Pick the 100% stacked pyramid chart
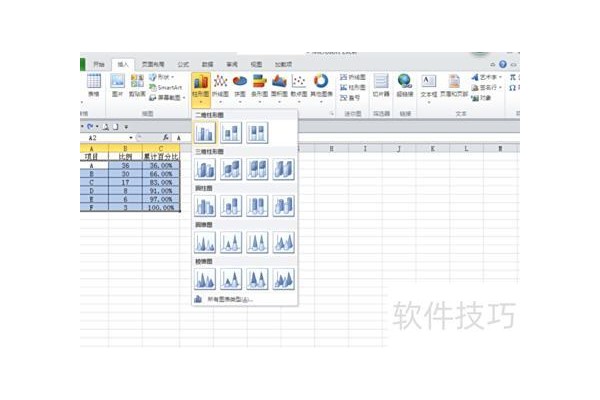 [257, 279]
